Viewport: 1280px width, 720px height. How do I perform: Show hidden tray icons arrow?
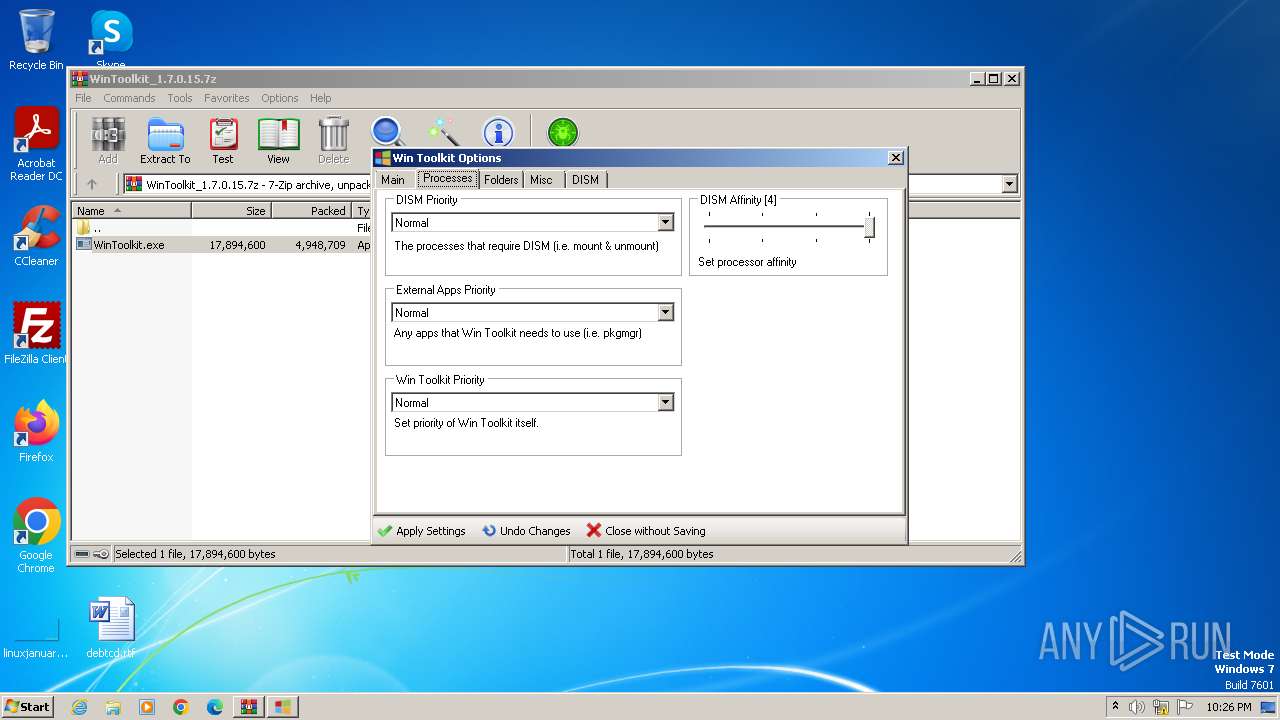[x=1115, y=706]
